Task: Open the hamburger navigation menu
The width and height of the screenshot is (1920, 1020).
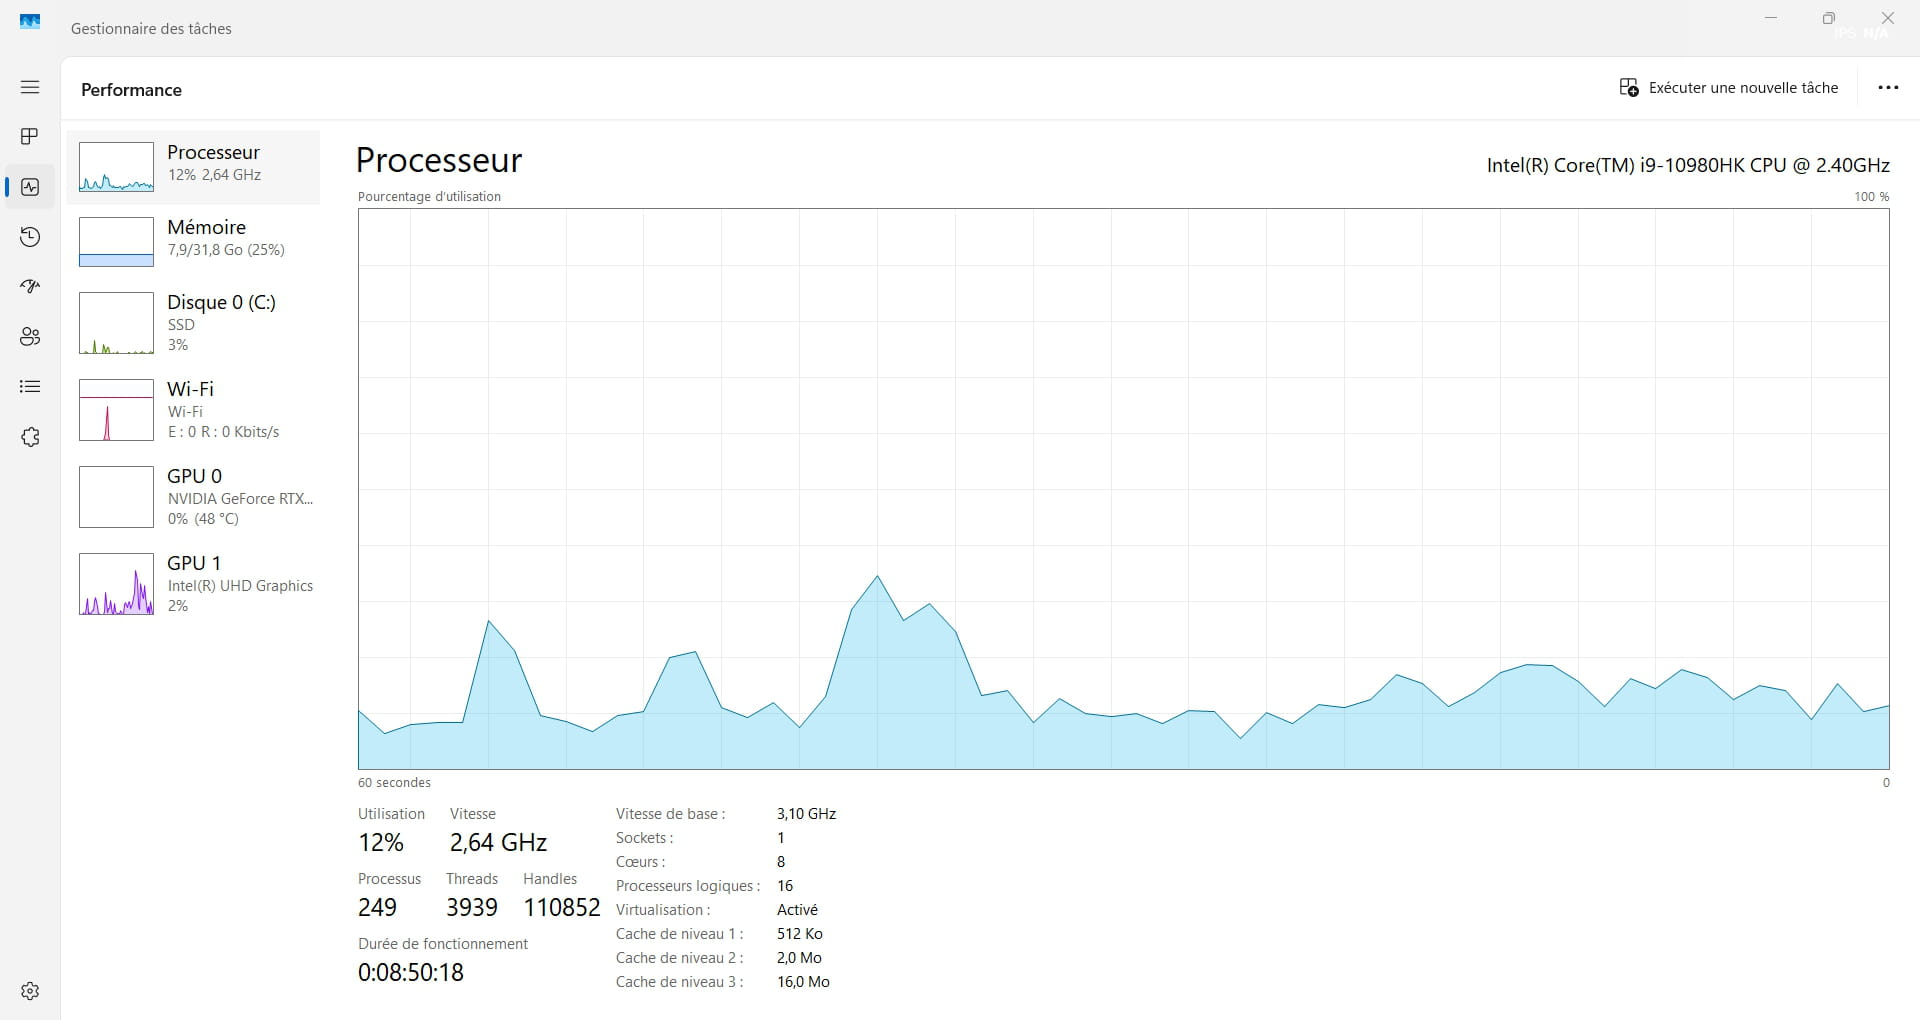Action: pos(30,87)
